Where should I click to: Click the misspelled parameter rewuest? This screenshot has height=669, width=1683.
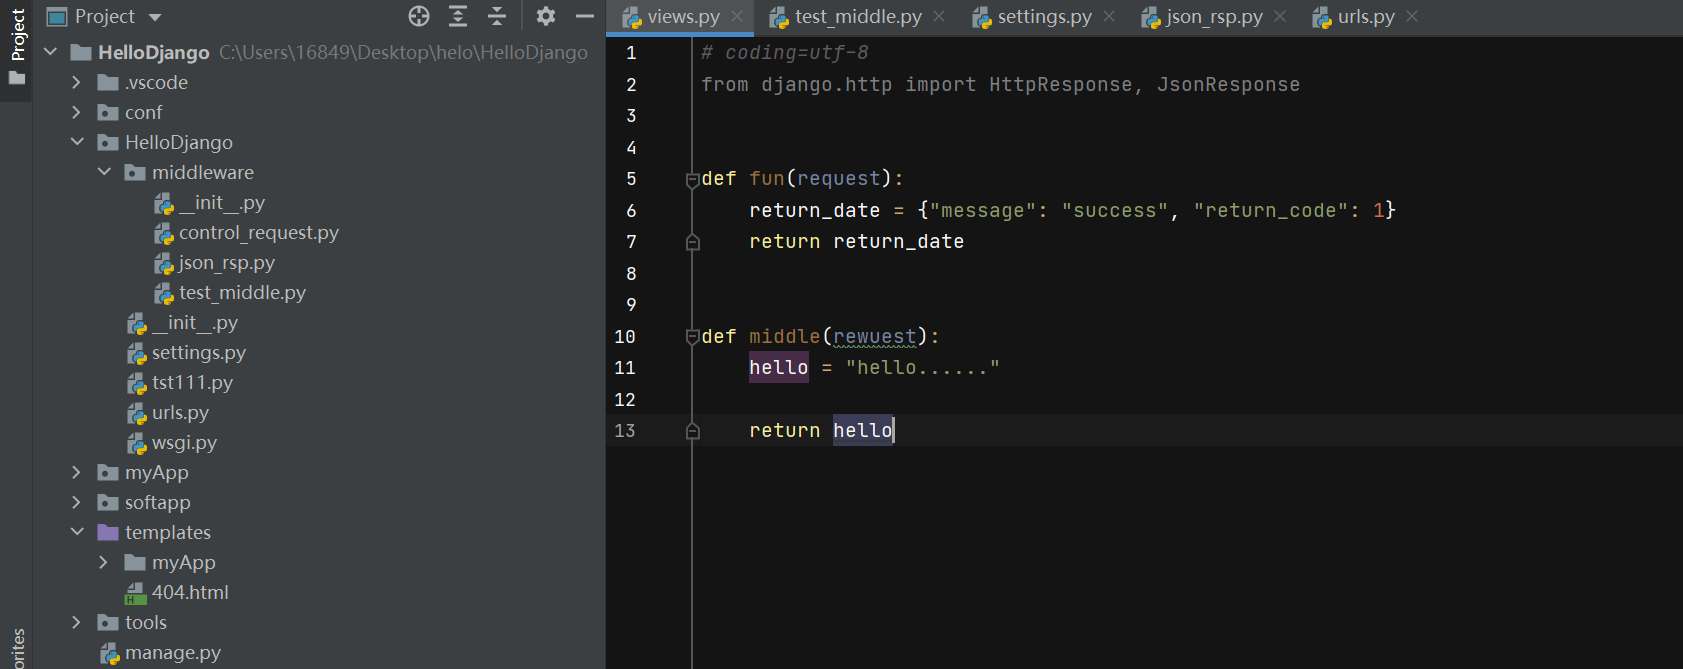[x=875, y=337]
